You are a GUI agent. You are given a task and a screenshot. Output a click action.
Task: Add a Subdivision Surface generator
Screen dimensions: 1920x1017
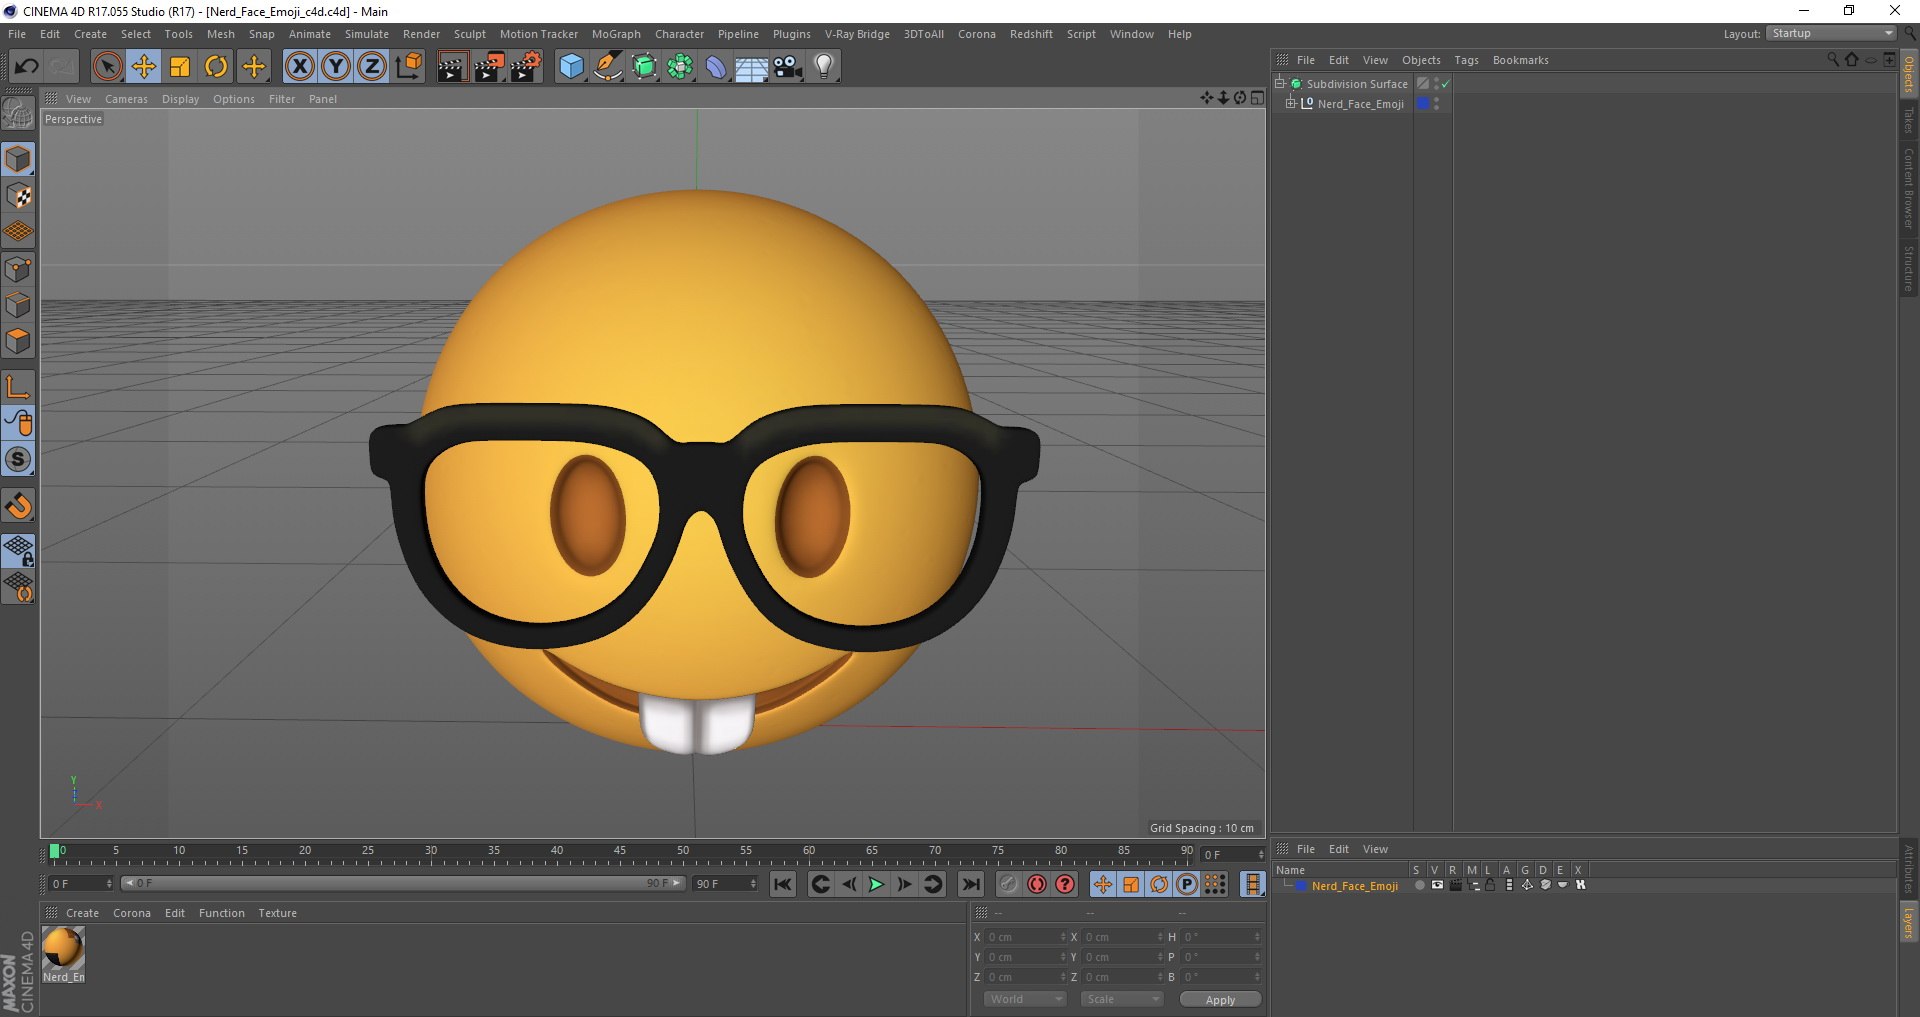tap(644, 67)
